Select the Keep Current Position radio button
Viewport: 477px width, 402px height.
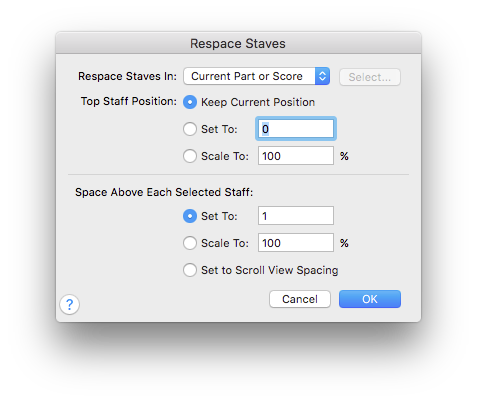[190, 102]
